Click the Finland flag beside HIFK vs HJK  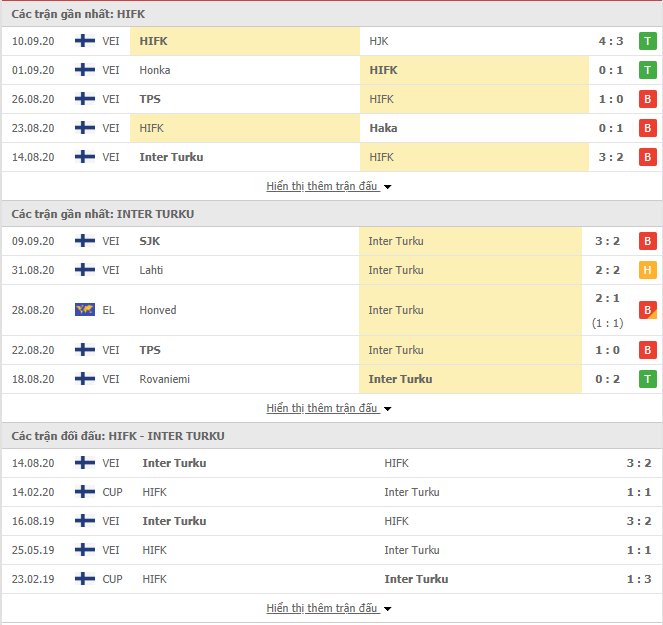tap(85, 41)
